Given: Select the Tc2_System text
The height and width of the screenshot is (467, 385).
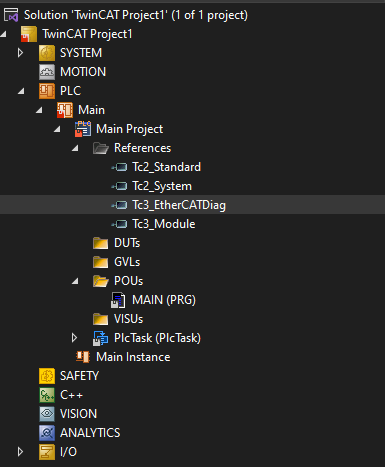Looking at the screenshot, I should coord(162,186).
